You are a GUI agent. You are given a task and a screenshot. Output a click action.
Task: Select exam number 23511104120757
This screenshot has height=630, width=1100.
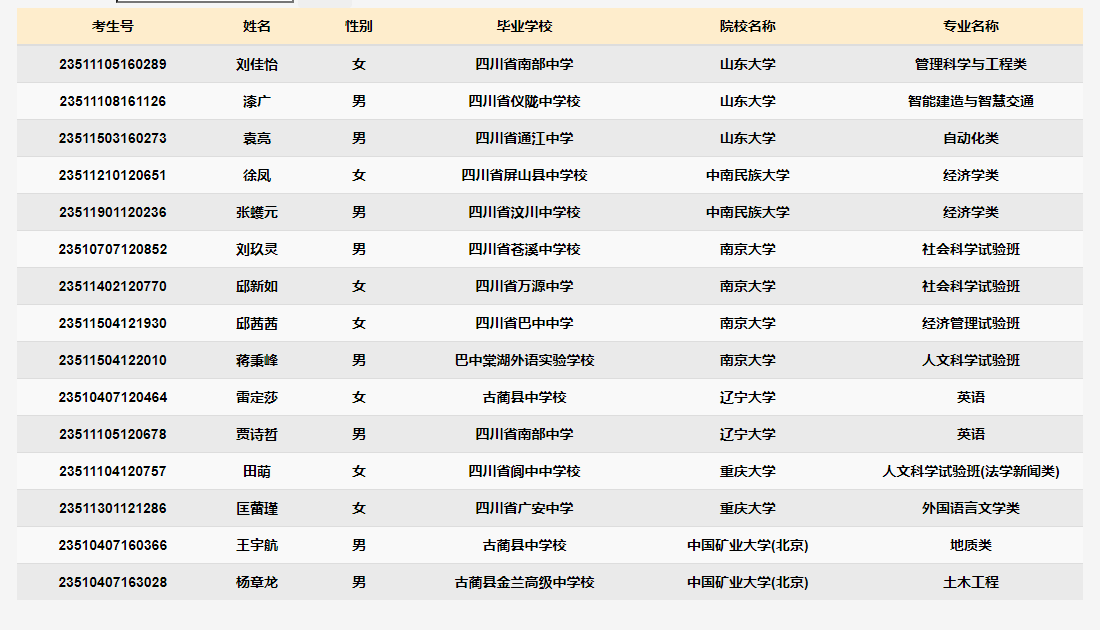coord(113,472)
